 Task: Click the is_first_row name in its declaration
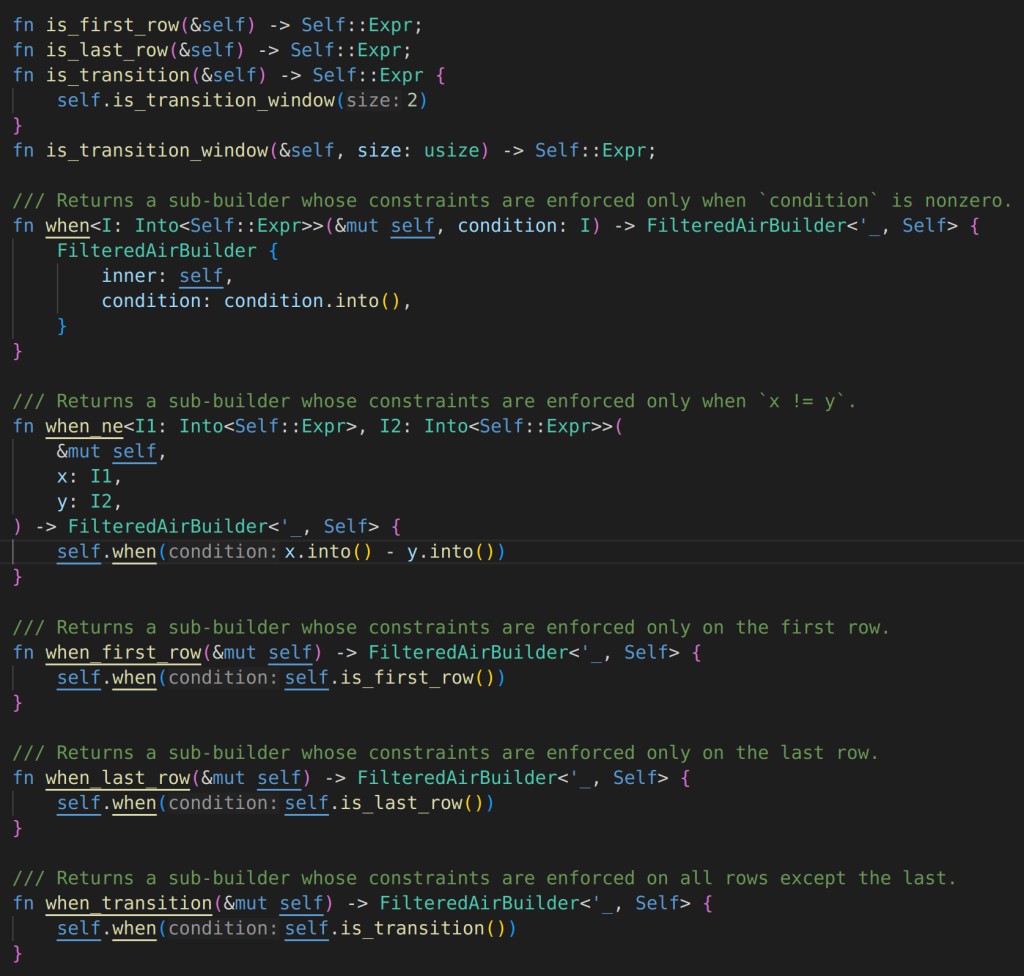point(112,25)
